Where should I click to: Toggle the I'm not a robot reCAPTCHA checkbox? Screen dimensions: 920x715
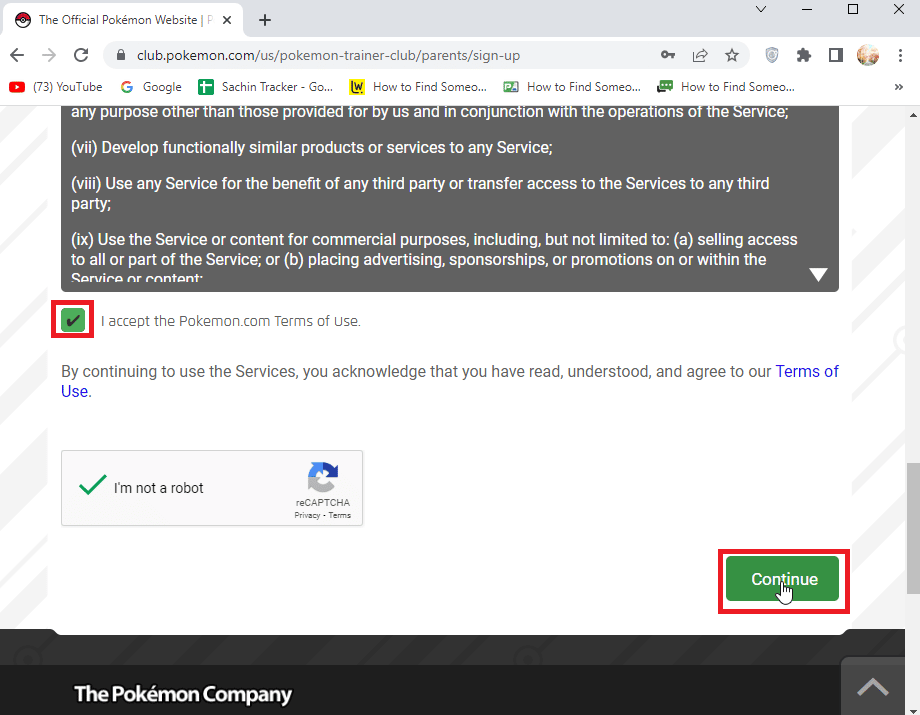93,485
